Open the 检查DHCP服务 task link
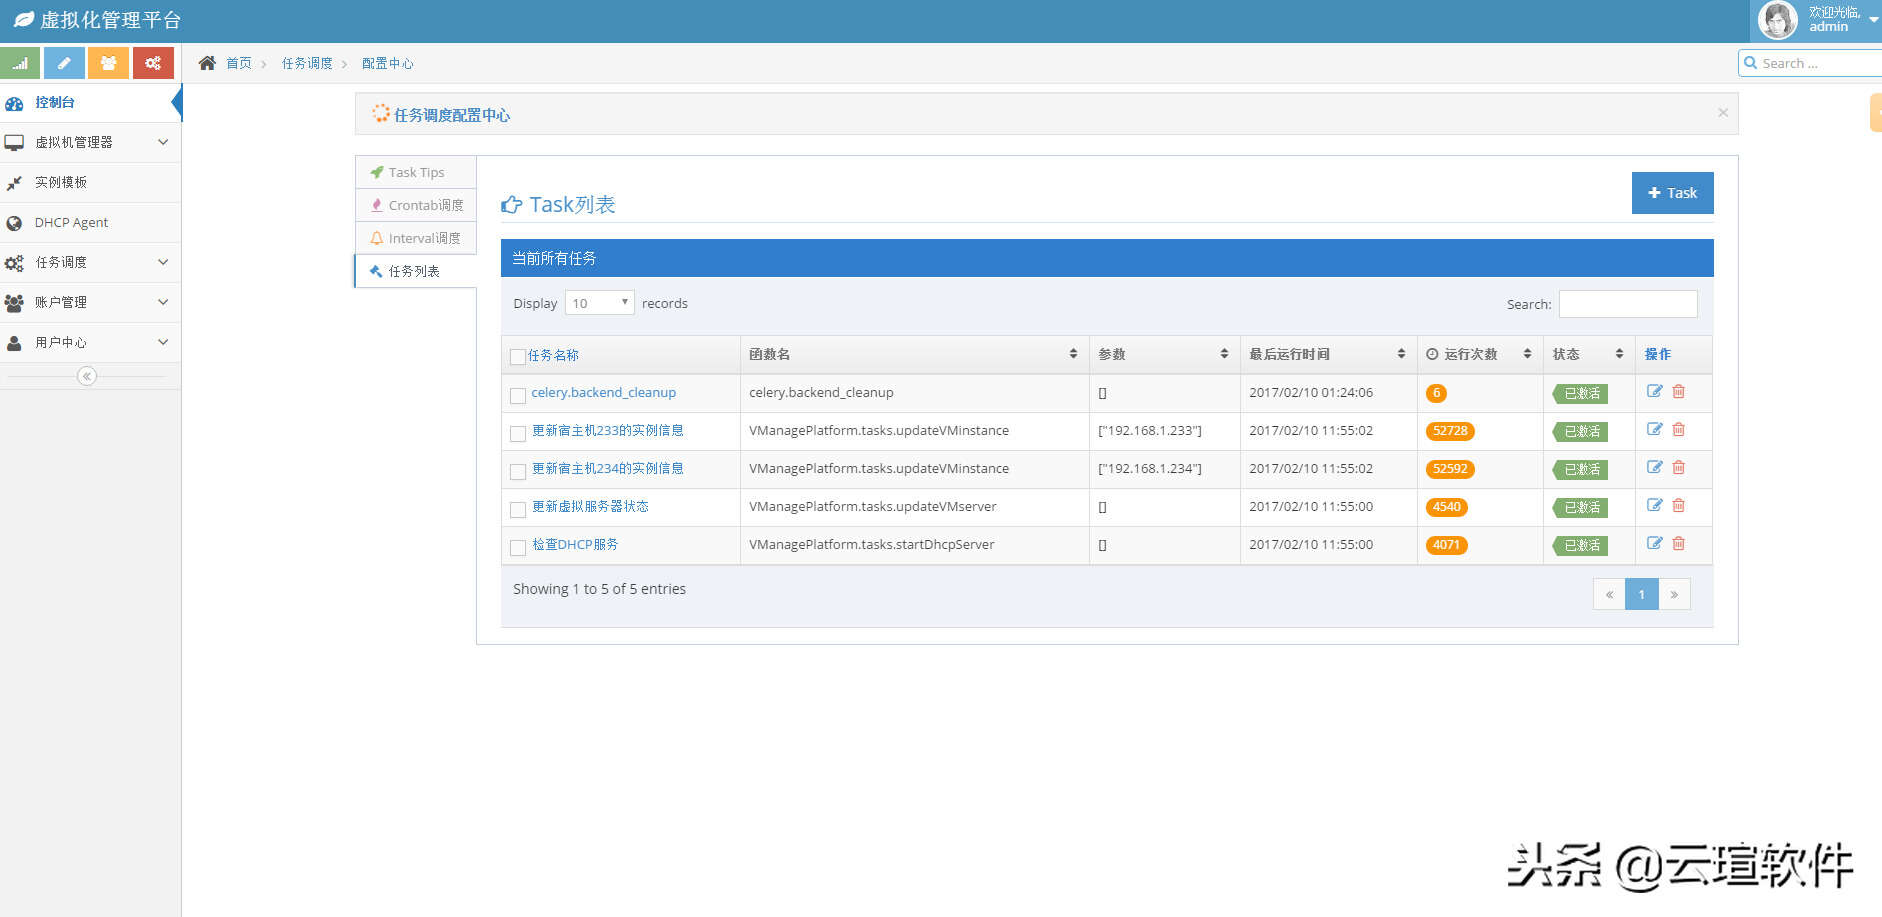The width and height of the screenshot is (1882, 917). click(575, 544)
